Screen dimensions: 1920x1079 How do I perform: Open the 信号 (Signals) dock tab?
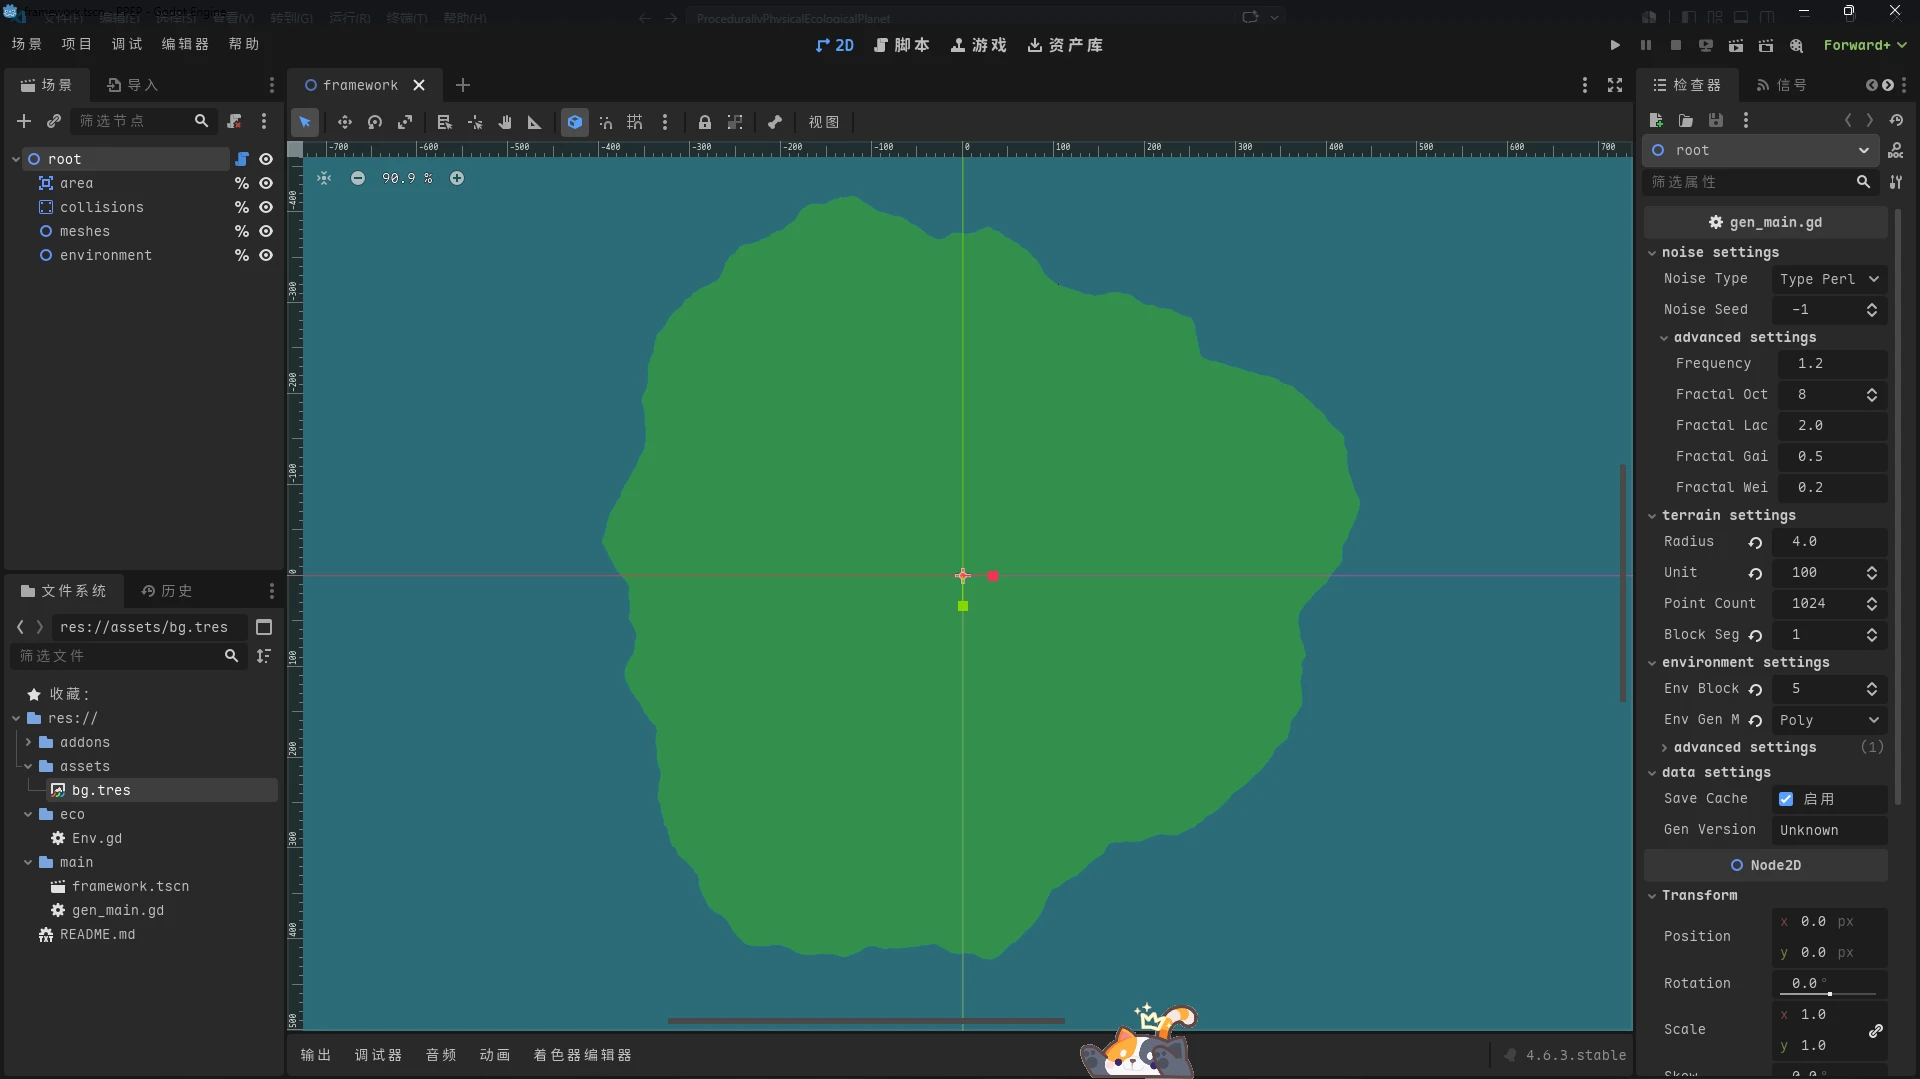[1782, 85]
